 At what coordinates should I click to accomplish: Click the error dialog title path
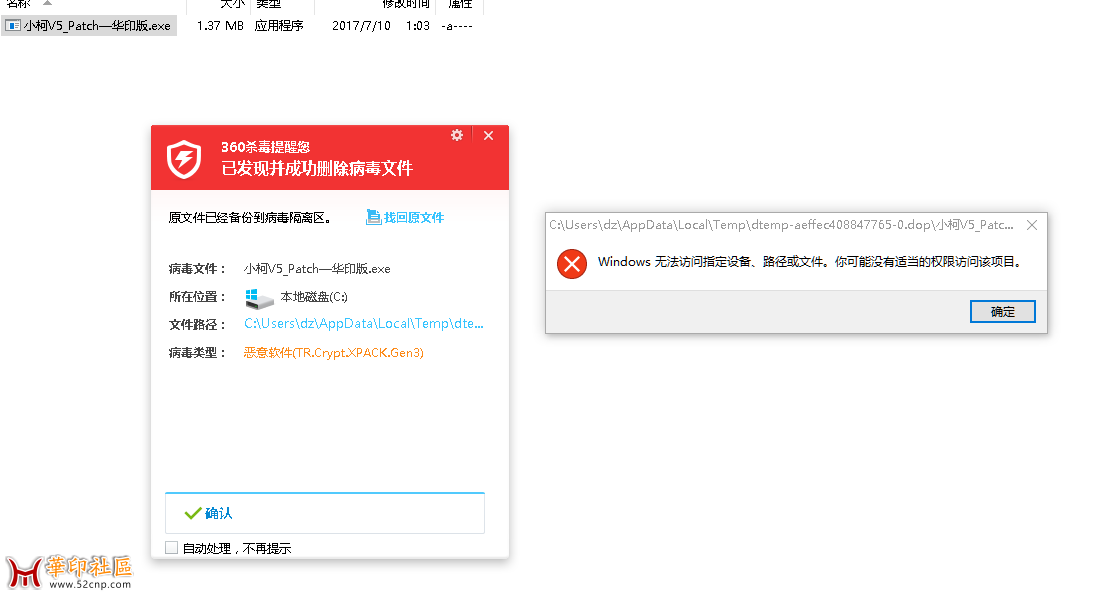[781, 225]
